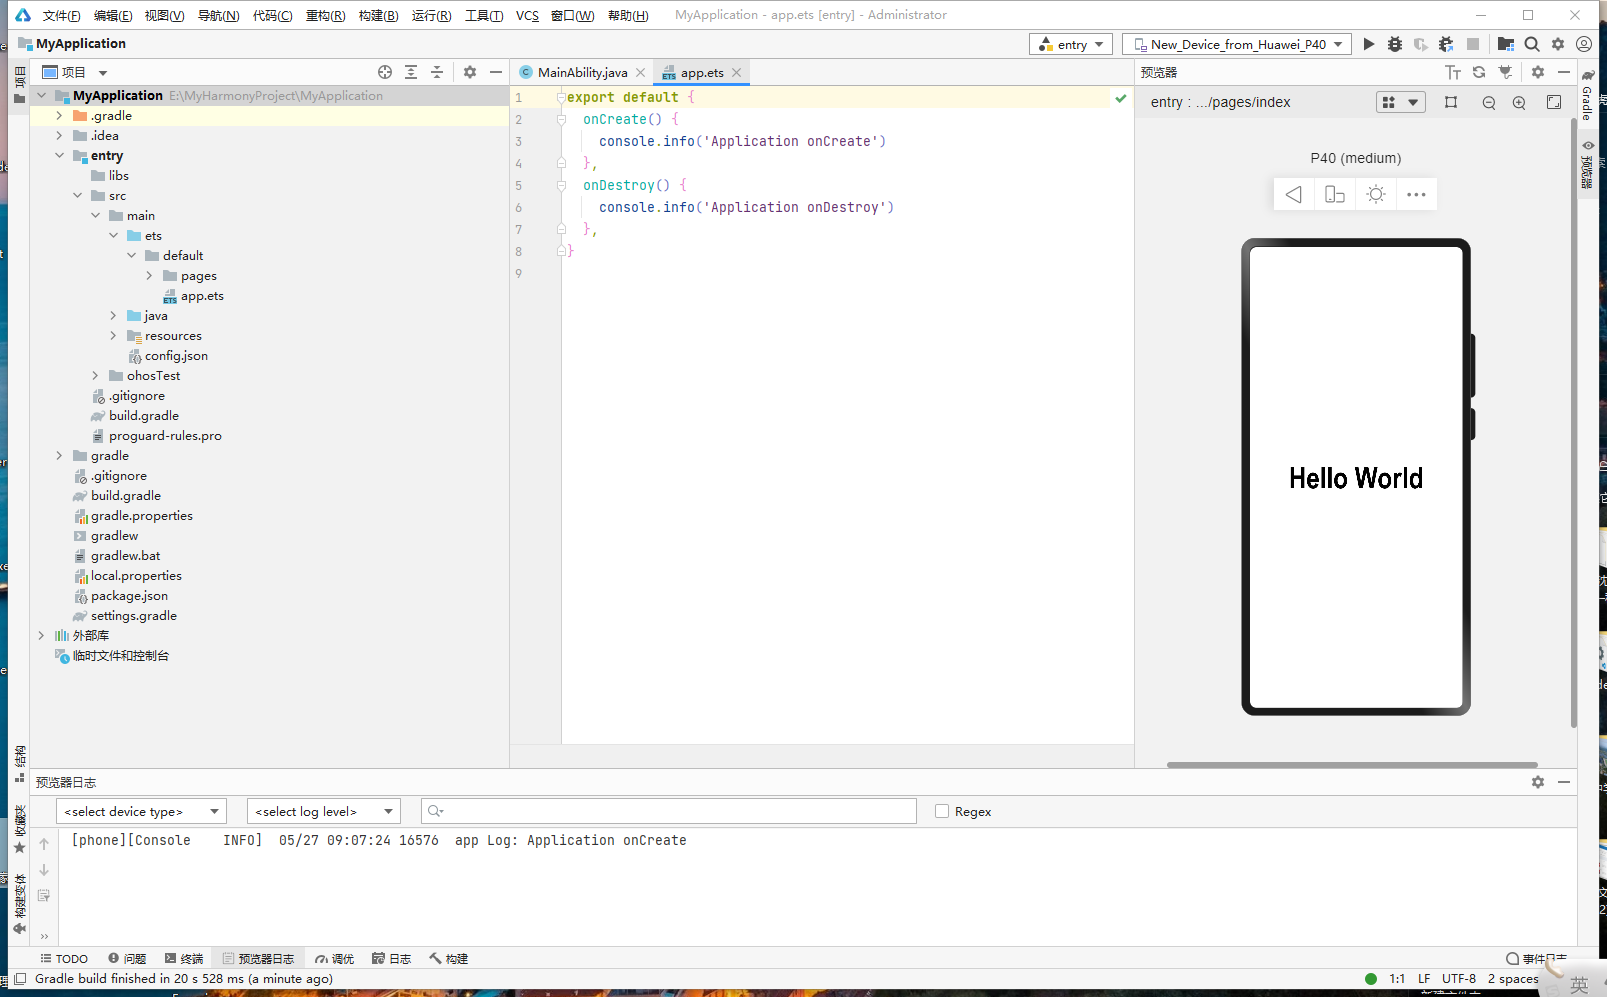This screenshot has width=1607, height=997.
Task: Hide the project panel with minus icon
Action: point(496,72)
